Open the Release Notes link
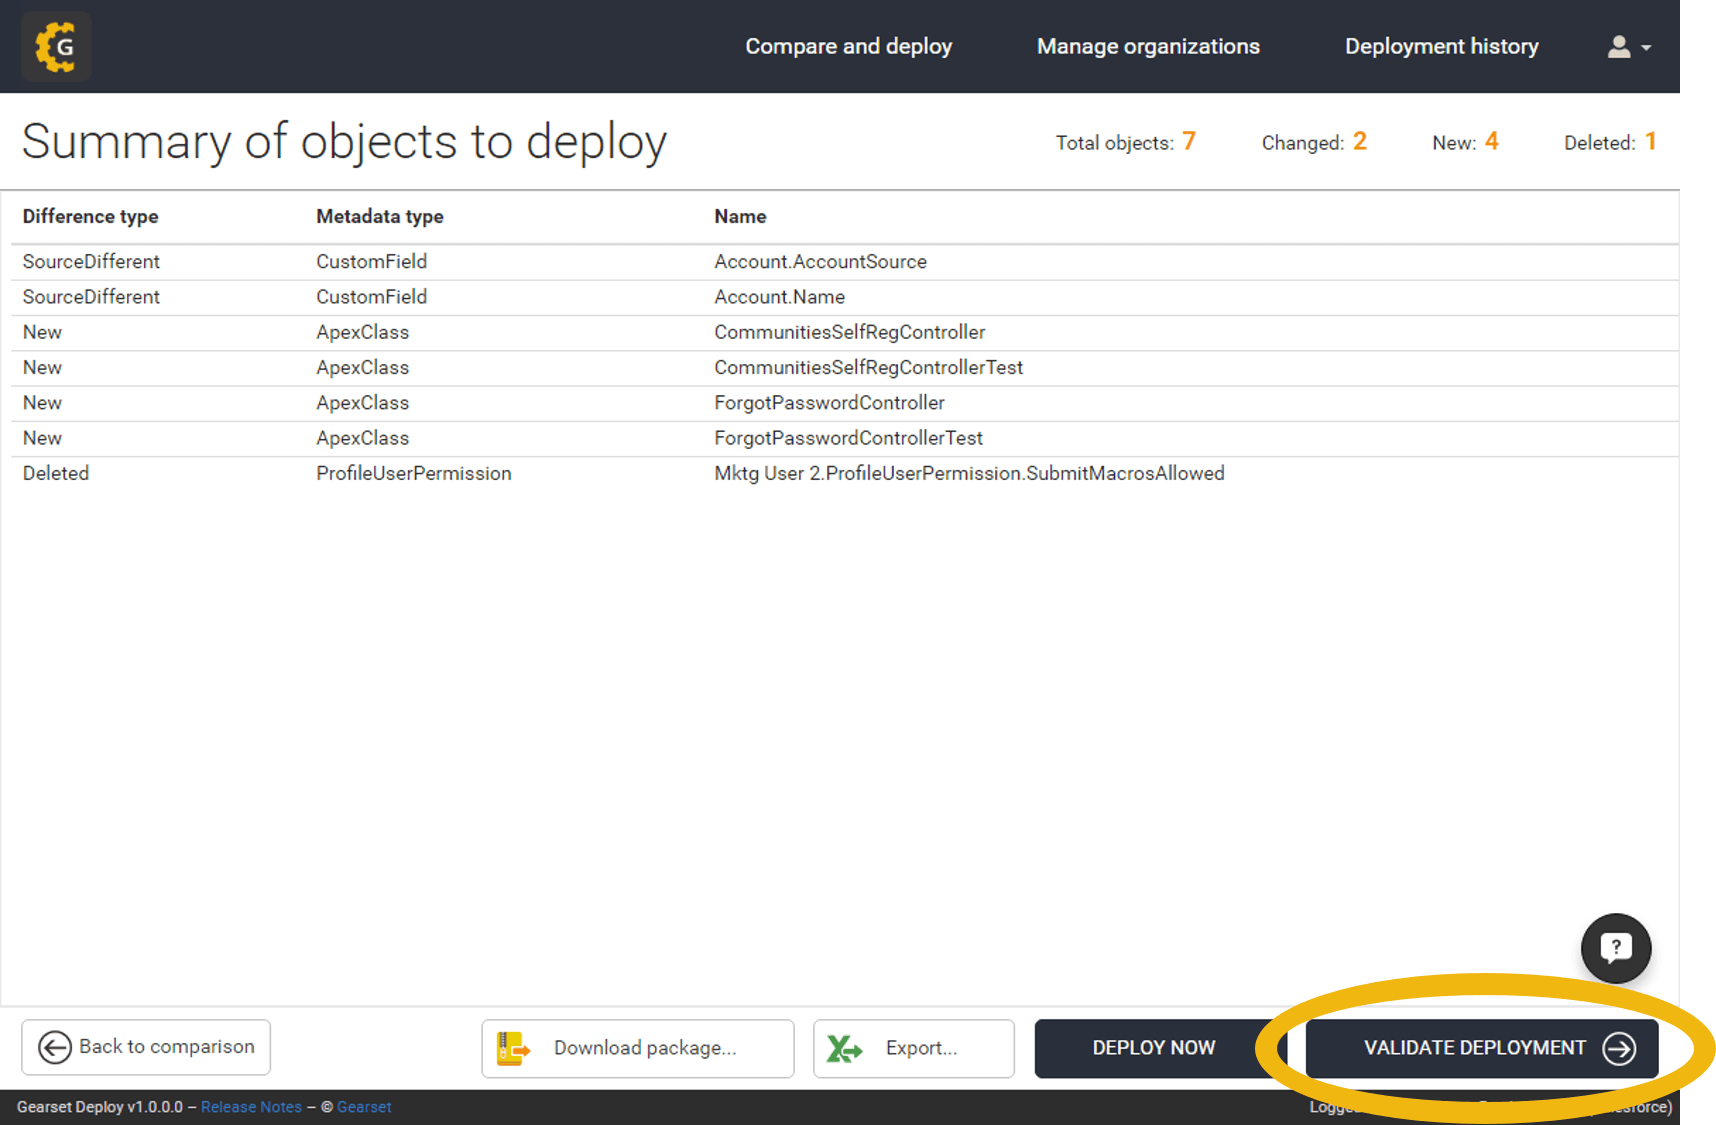Screen dimensions: 1716x1125 pos(251,1107)
